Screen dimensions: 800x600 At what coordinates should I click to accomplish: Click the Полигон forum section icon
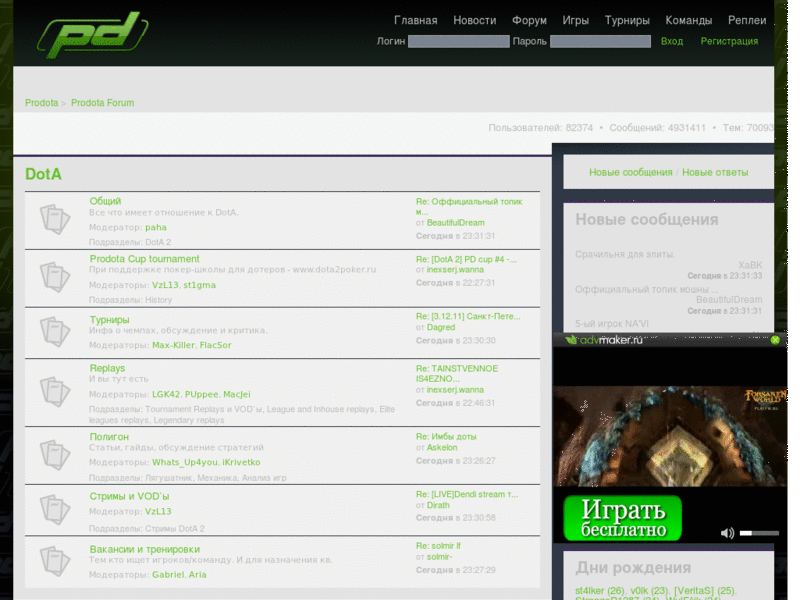coord(55,453)
